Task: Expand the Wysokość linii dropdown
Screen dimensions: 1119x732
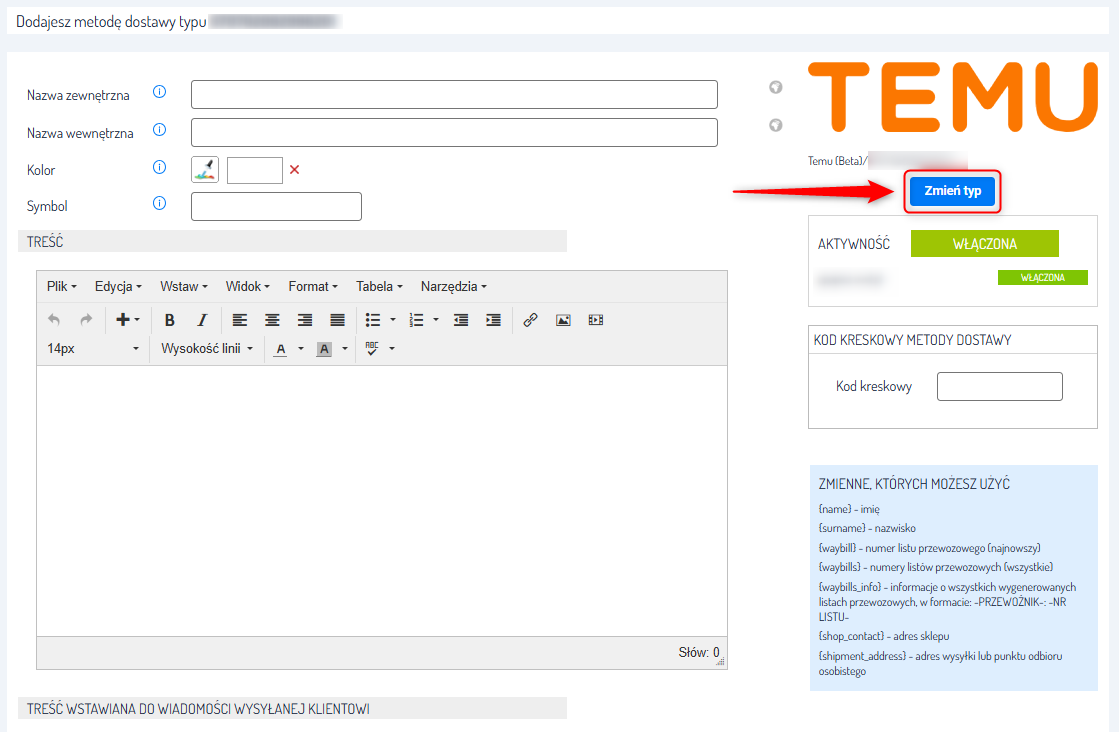Action: coord(207,349)
